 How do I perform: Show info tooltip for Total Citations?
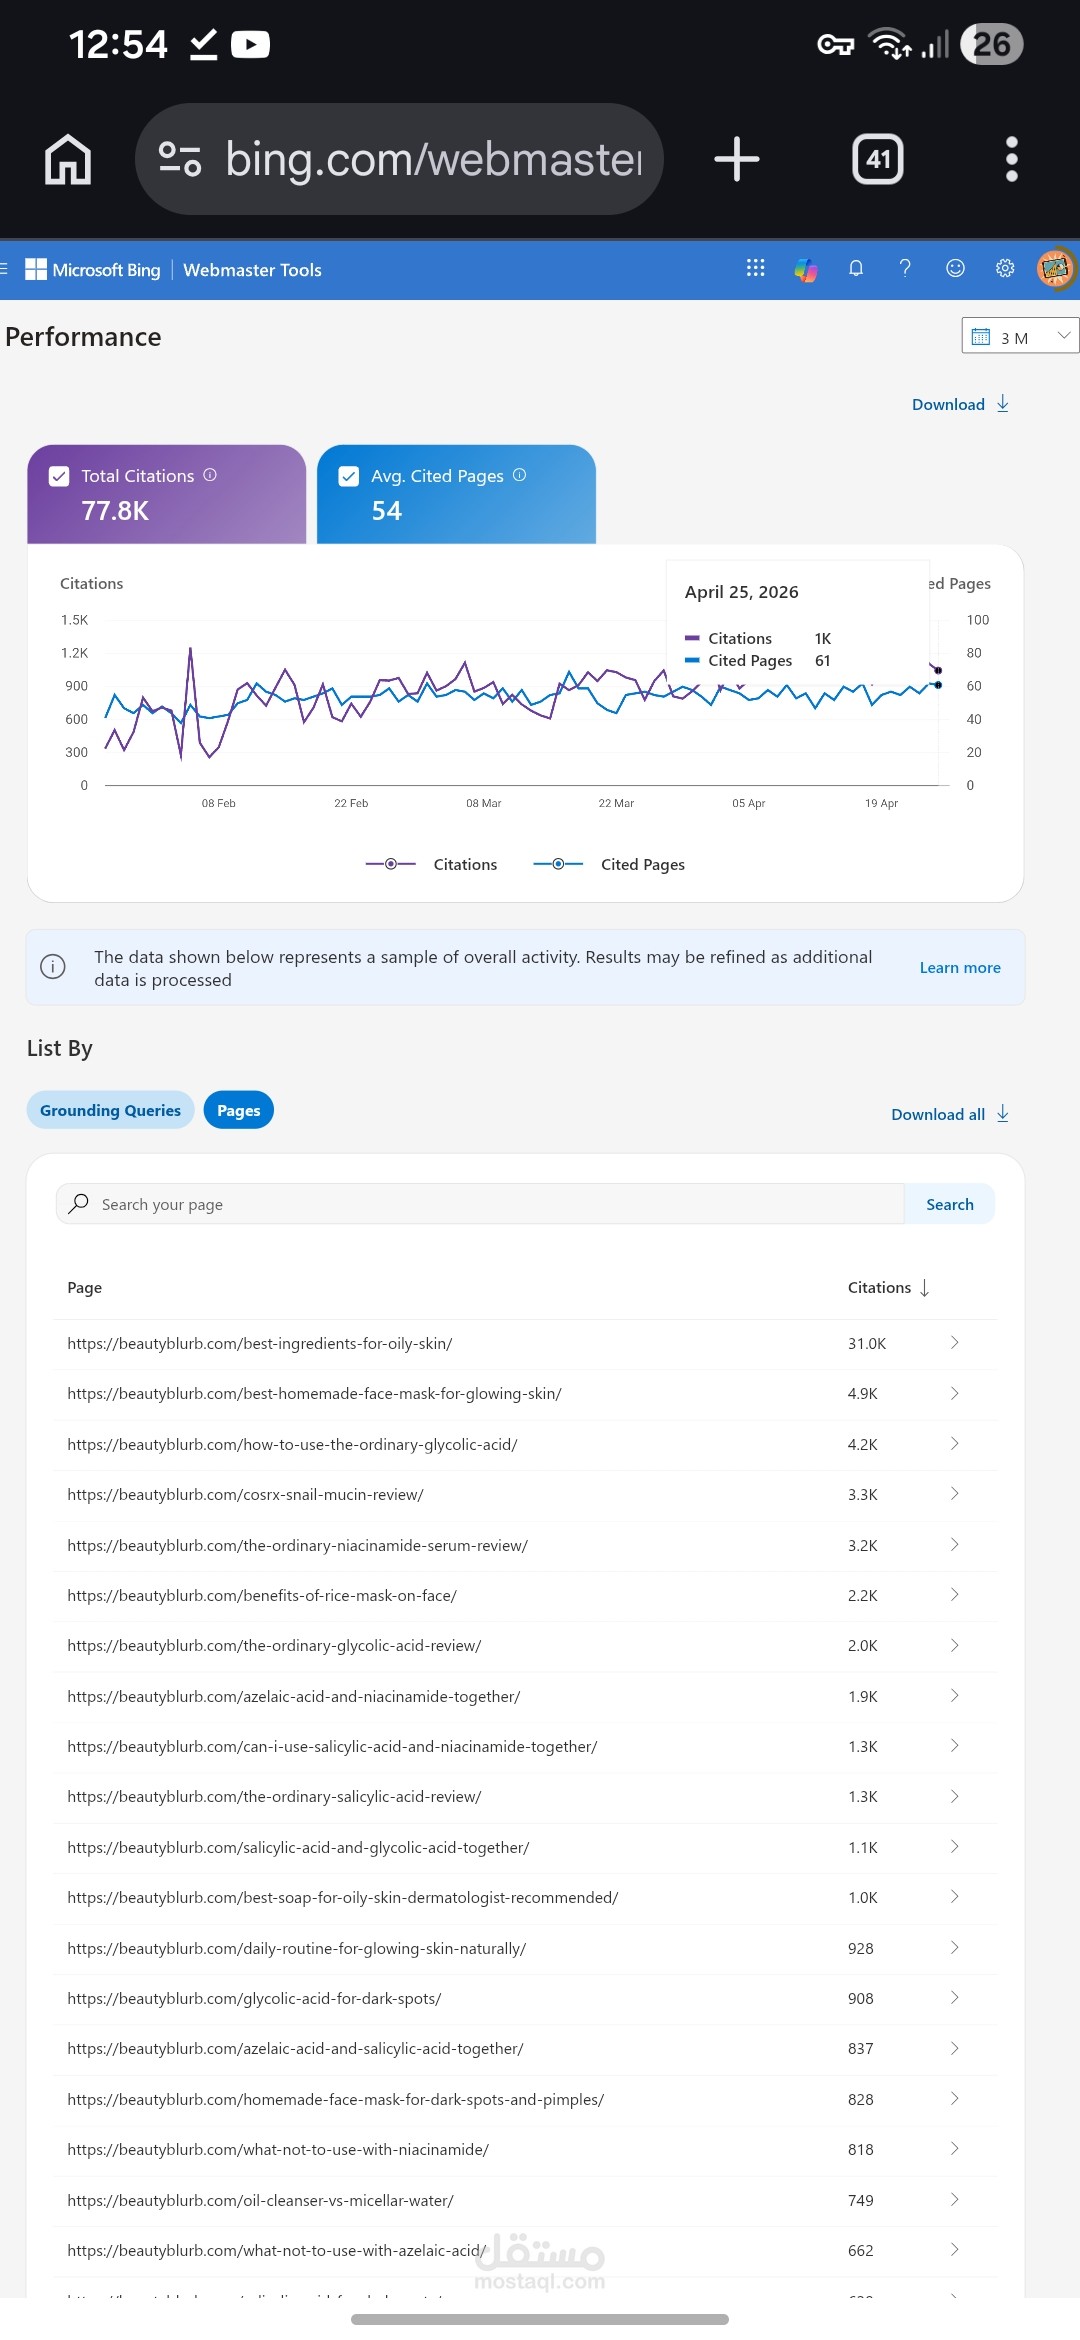pyautogui.click(x=210, y=475)
